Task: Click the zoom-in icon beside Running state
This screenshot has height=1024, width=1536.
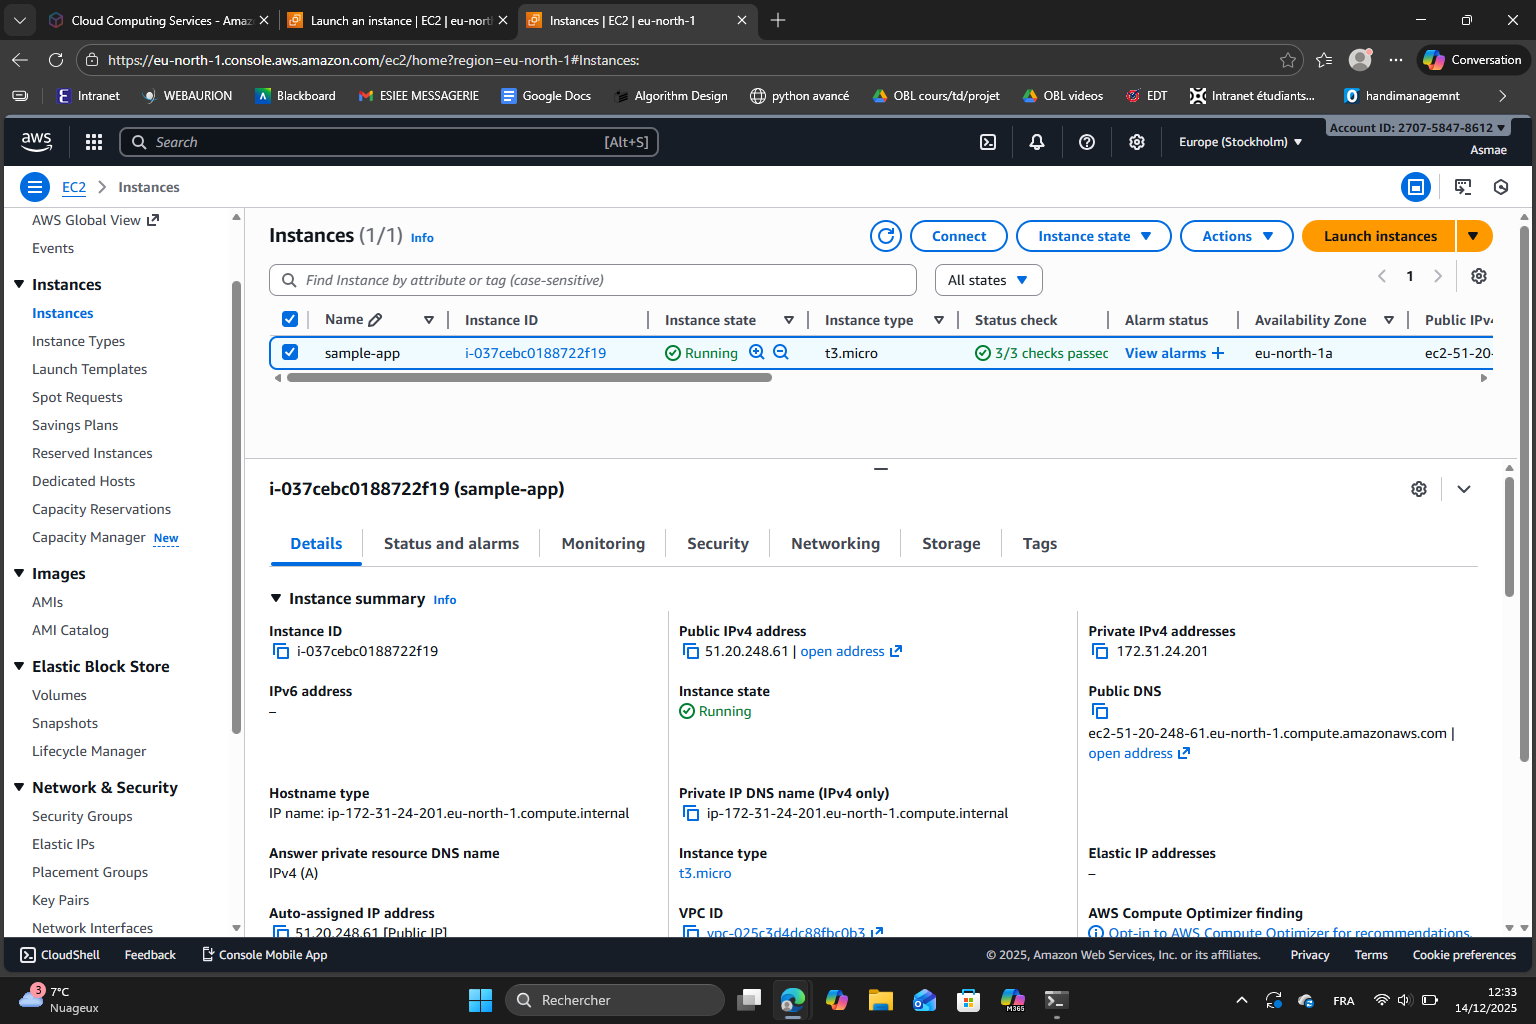Action: point(757,352)
